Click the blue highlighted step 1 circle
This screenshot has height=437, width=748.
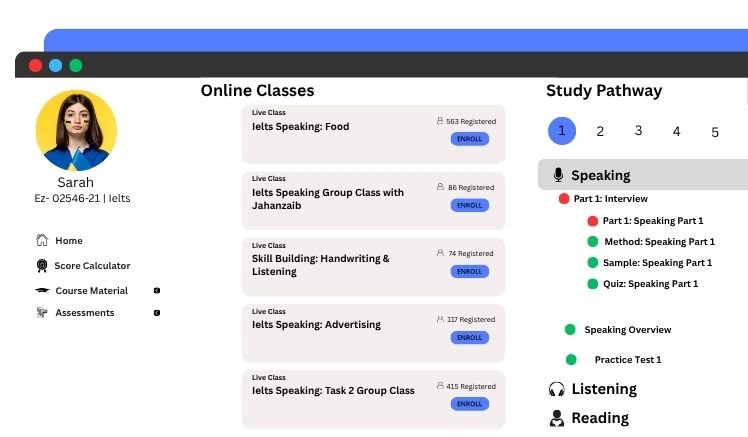pyautogui.click(x=562, y=131)
